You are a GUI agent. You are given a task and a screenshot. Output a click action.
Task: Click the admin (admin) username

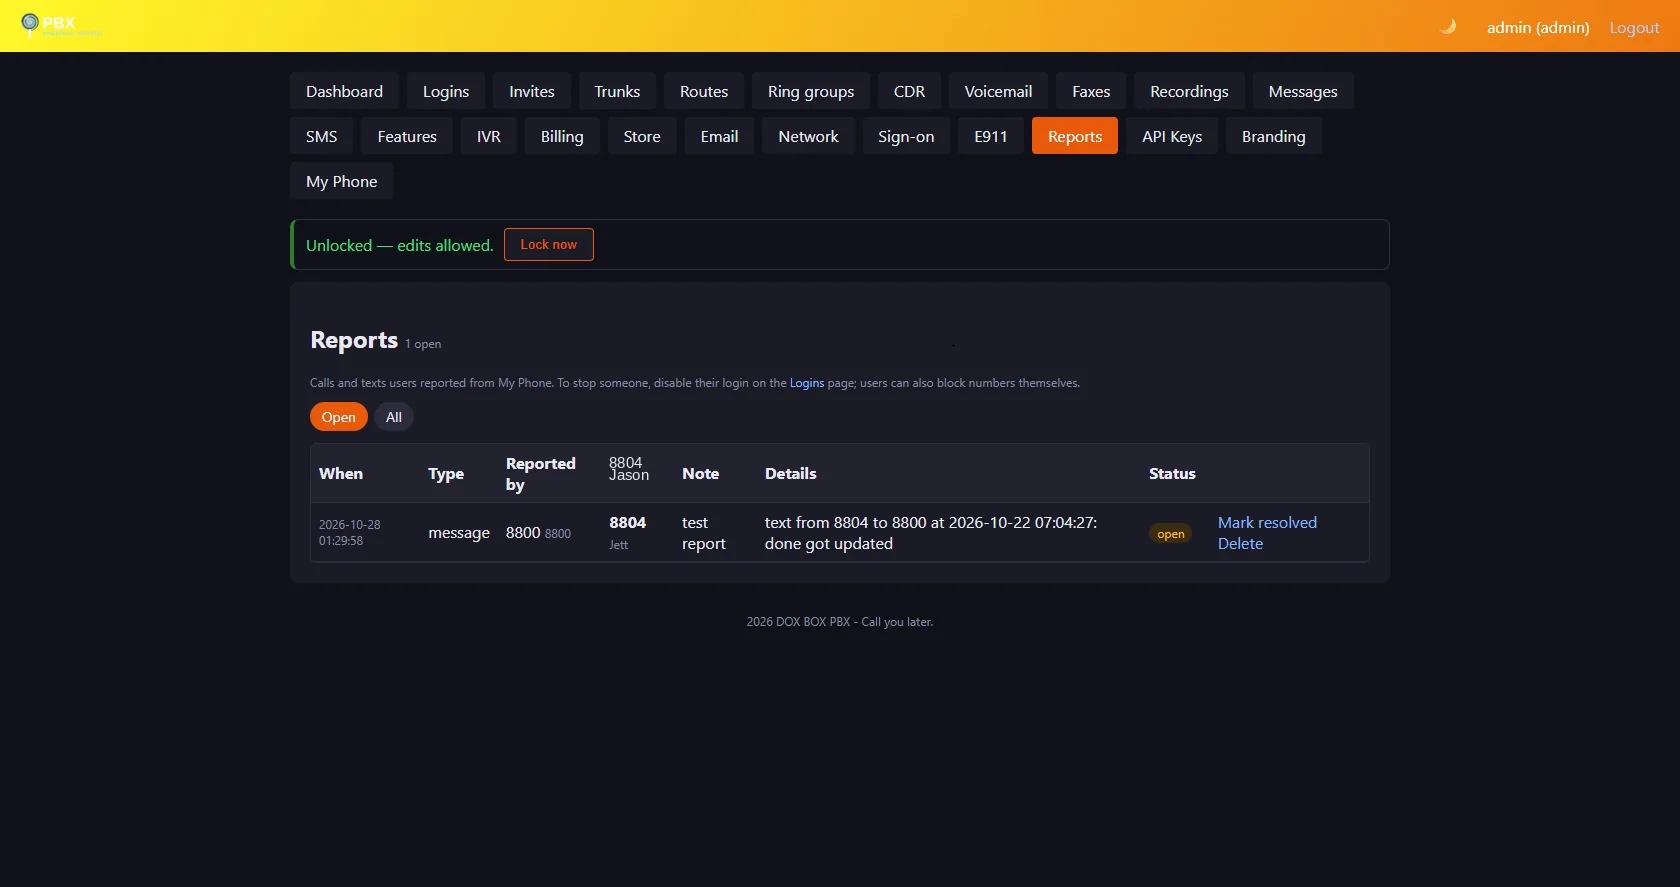click(1538, 27)
